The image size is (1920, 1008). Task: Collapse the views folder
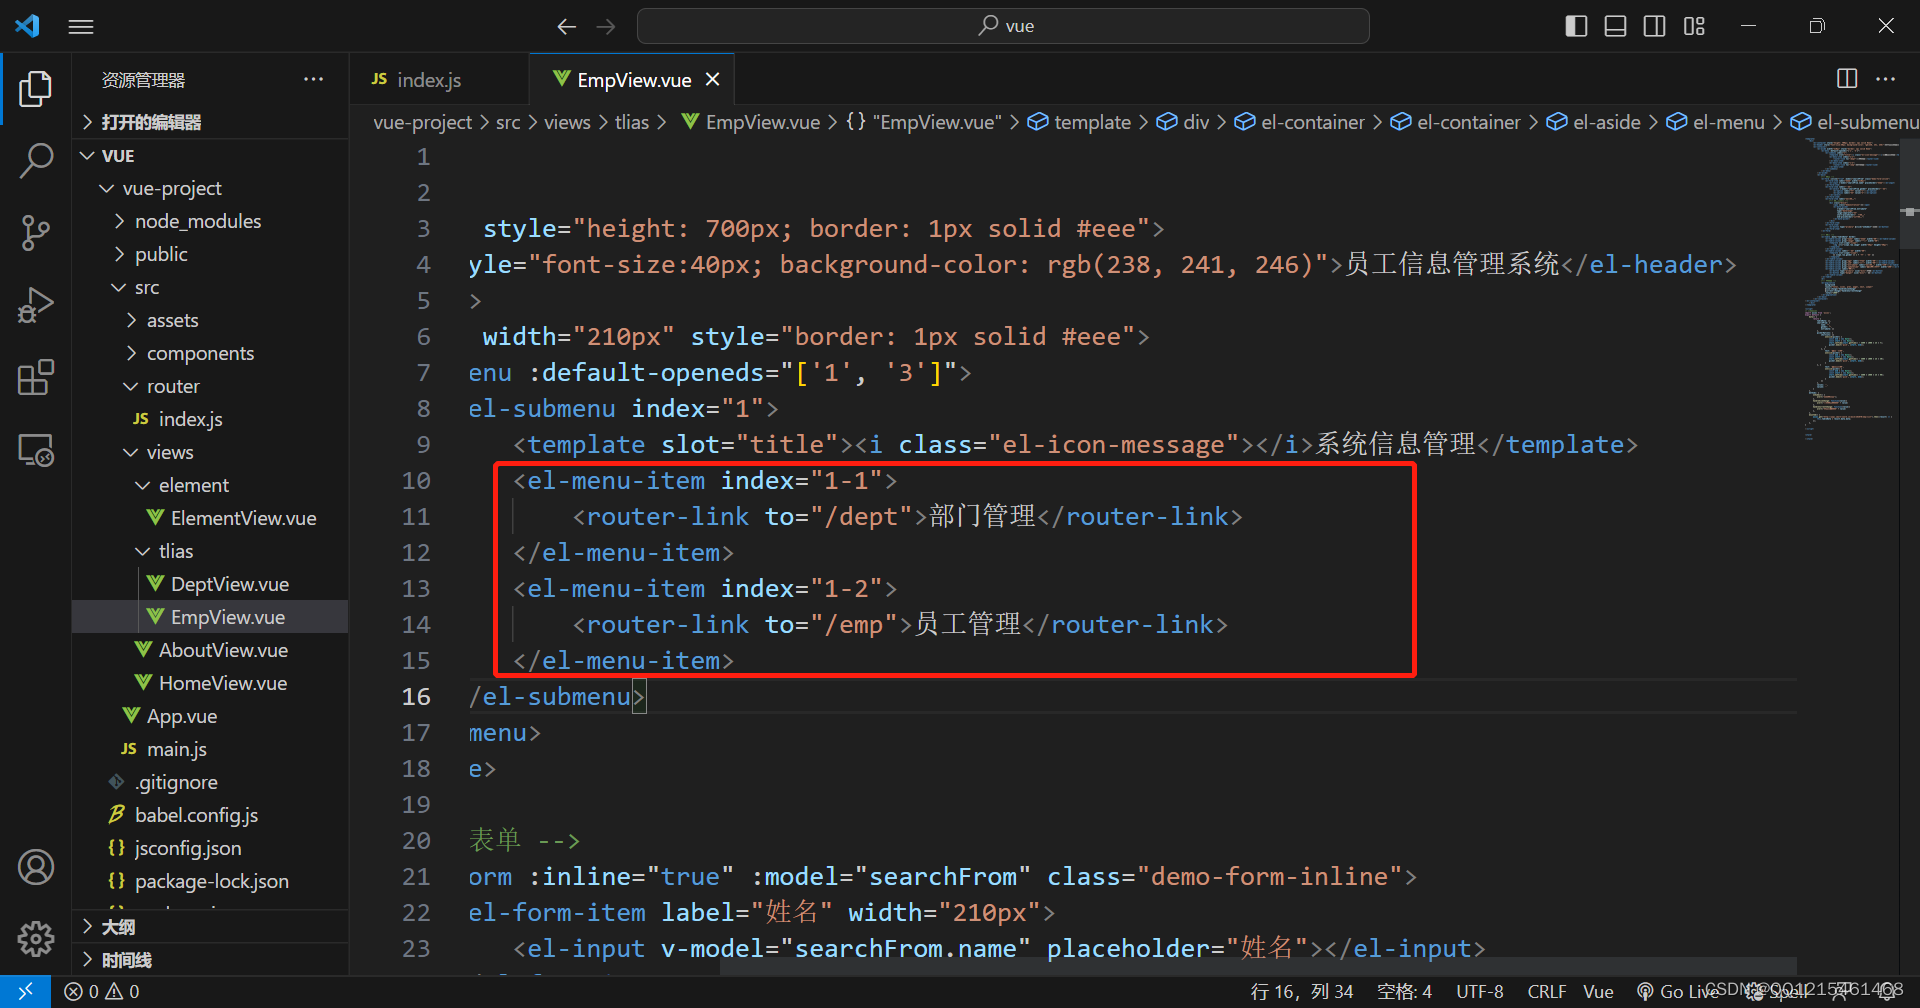click(210, 453)
